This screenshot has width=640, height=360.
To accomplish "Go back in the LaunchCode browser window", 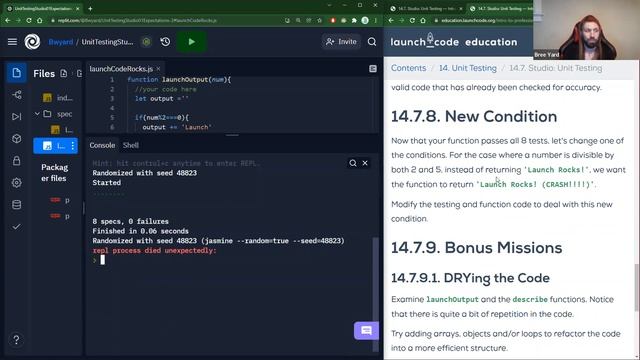I will 391,20.
